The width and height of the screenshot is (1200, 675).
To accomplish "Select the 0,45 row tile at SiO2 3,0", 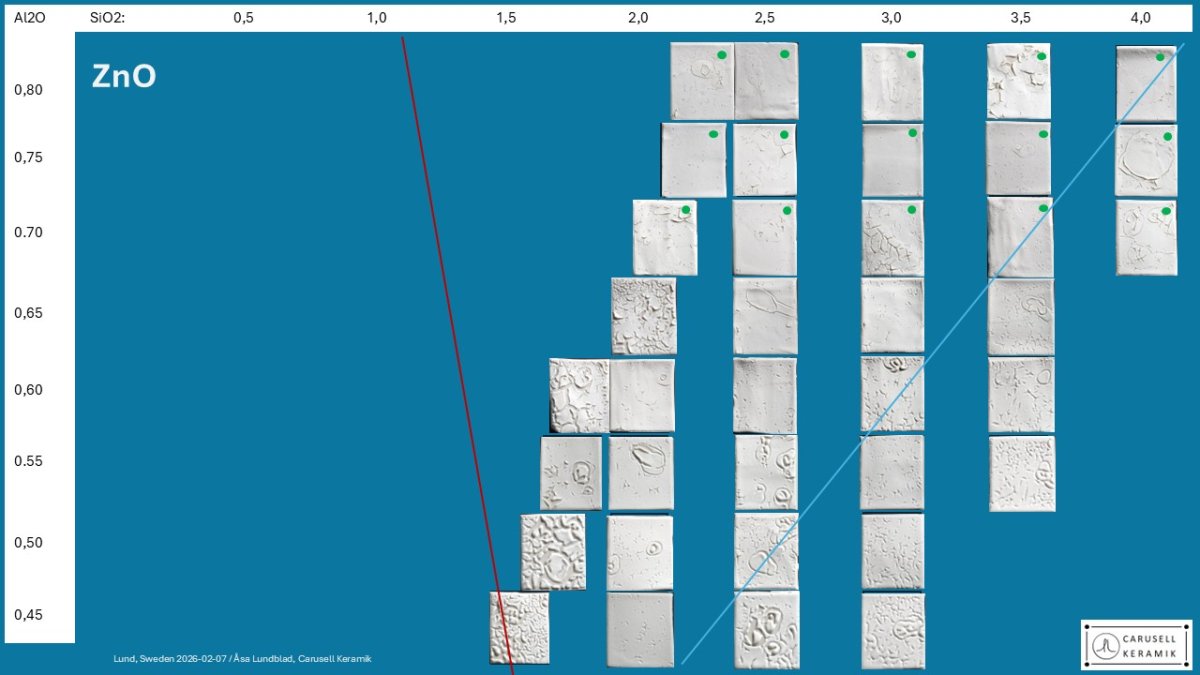I will point(893,631).
